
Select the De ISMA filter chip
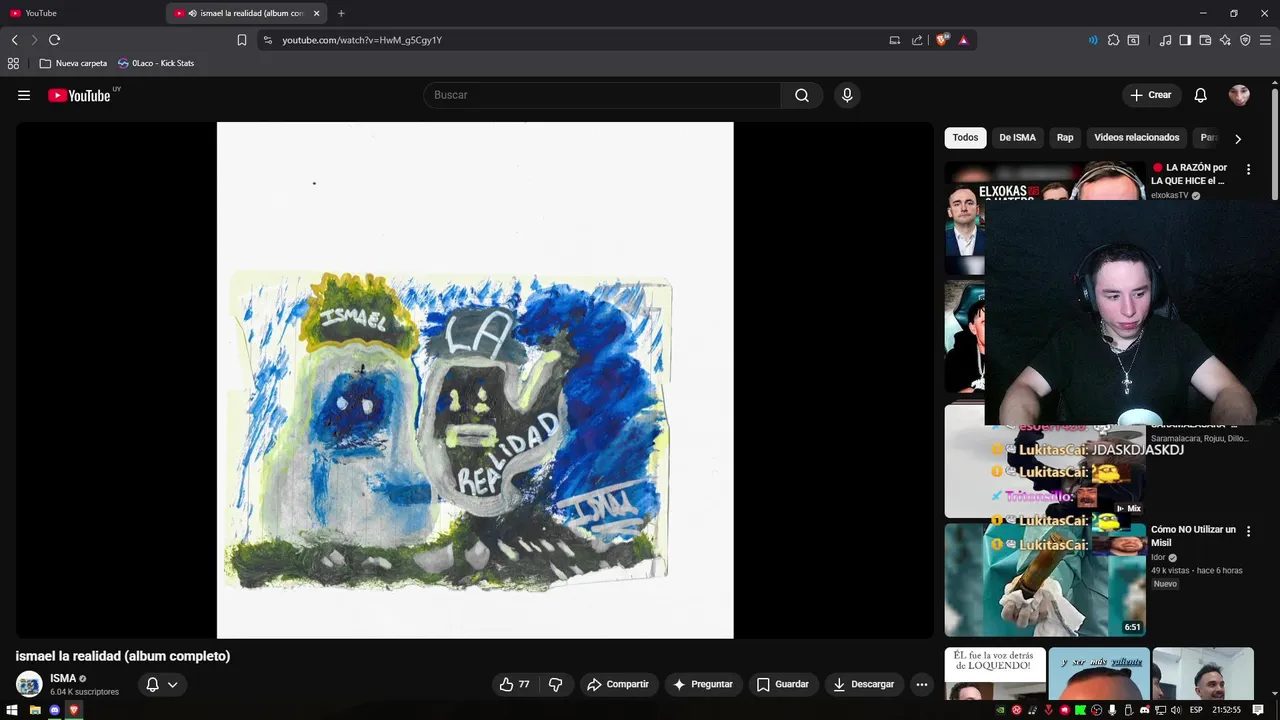[x=1017, y=138]
